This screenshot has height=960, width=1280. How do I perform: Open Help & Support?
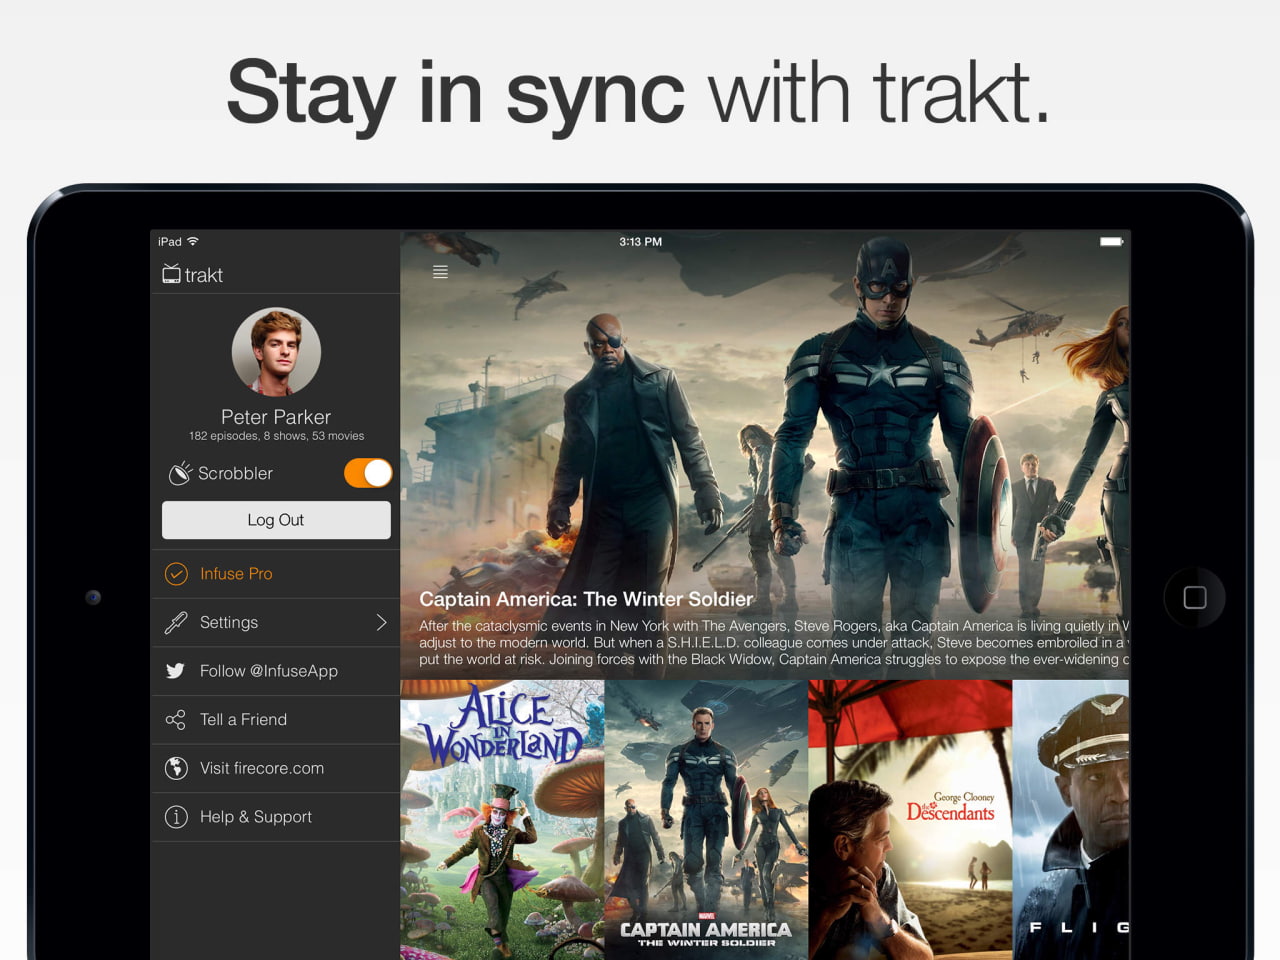coord(255,817)
